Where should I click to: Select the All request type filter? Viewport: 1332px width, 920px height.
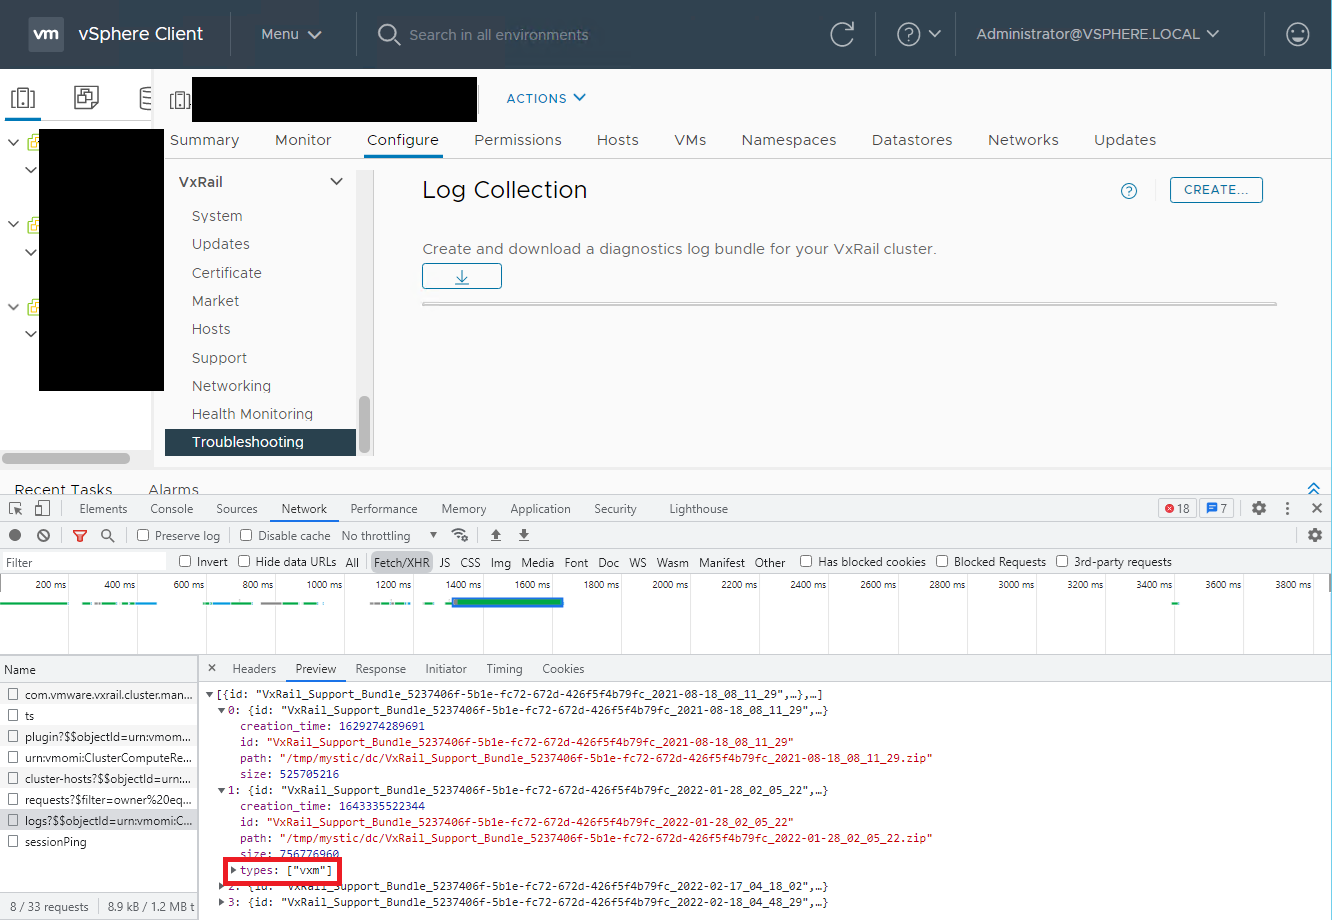[x=352, y=563]
